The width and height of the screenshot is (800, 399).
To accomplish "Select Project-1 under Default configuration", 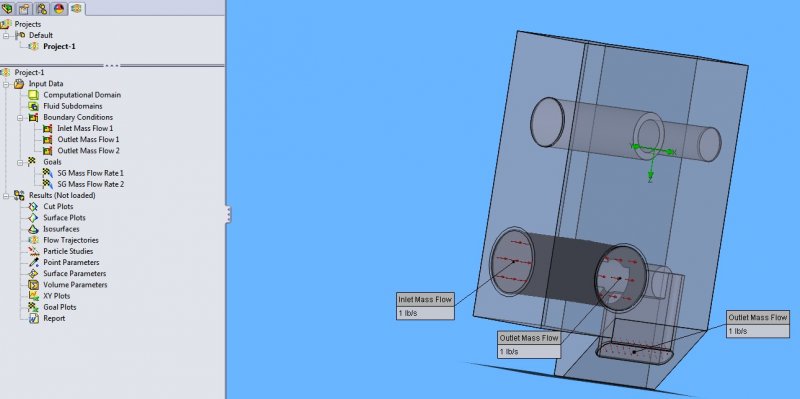I will click(59, 46).
